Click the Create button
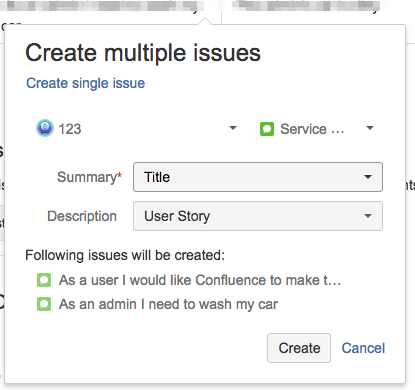This screenshot has height=390, width=415. tap(299, 348)
